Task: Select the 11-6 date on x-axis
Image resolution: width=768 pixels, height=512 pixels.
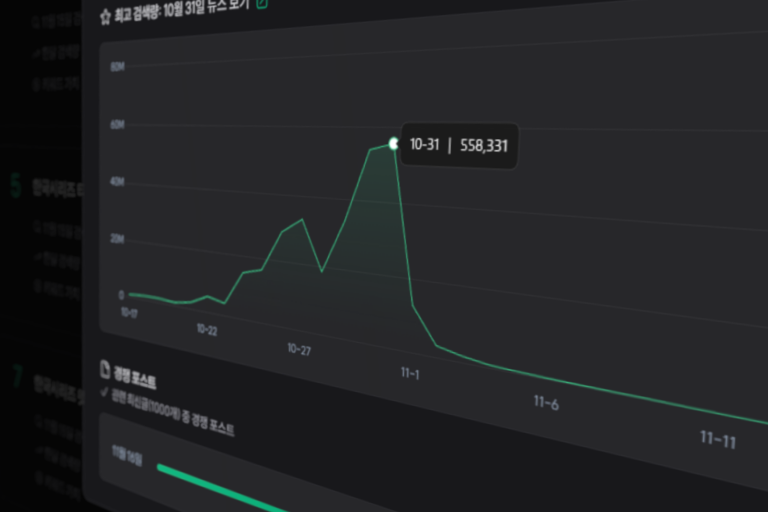Action: (x=545, y=402)
